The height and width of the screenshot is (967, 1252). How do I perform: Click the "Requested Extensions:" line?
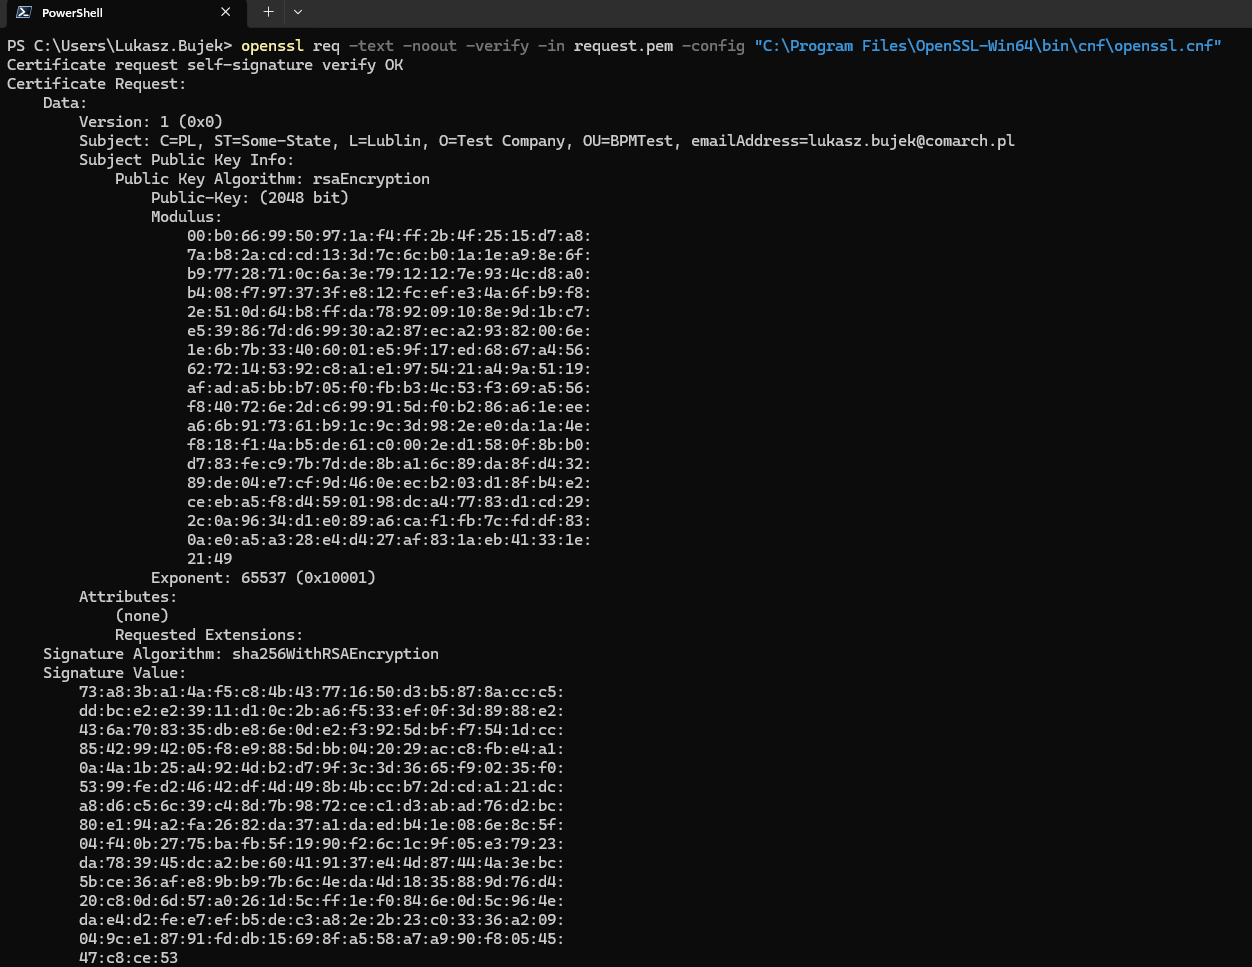[209, 635]
